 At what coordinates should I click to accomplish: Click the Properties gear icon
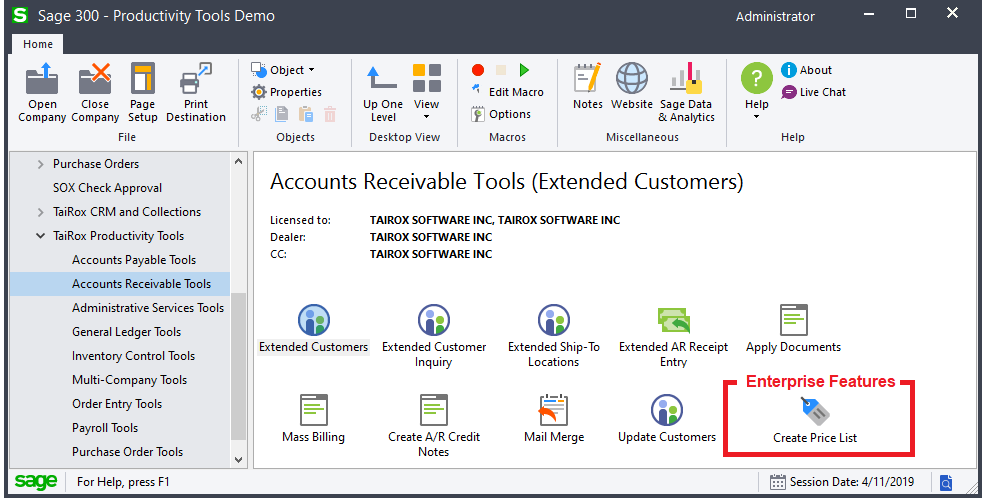click(258, 92)
